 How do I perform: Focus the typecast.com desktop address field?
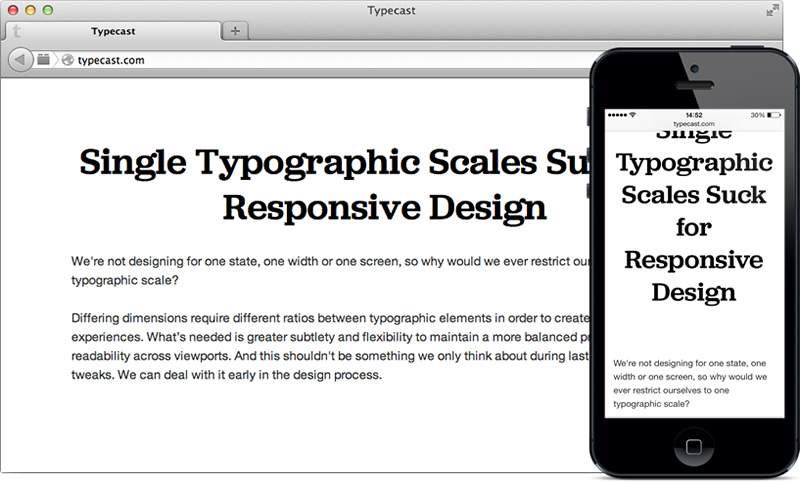[x=300, y=60]
